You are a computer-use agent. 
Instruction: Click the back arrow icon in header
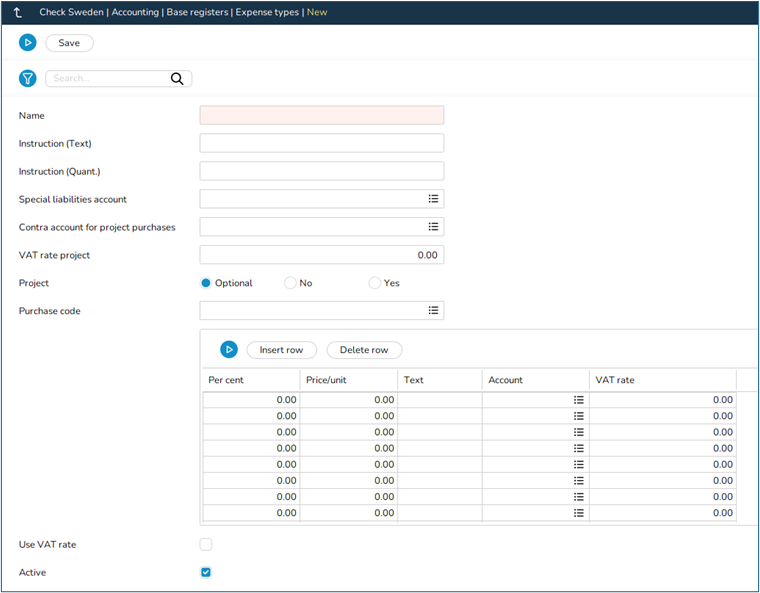pos(18,13)
